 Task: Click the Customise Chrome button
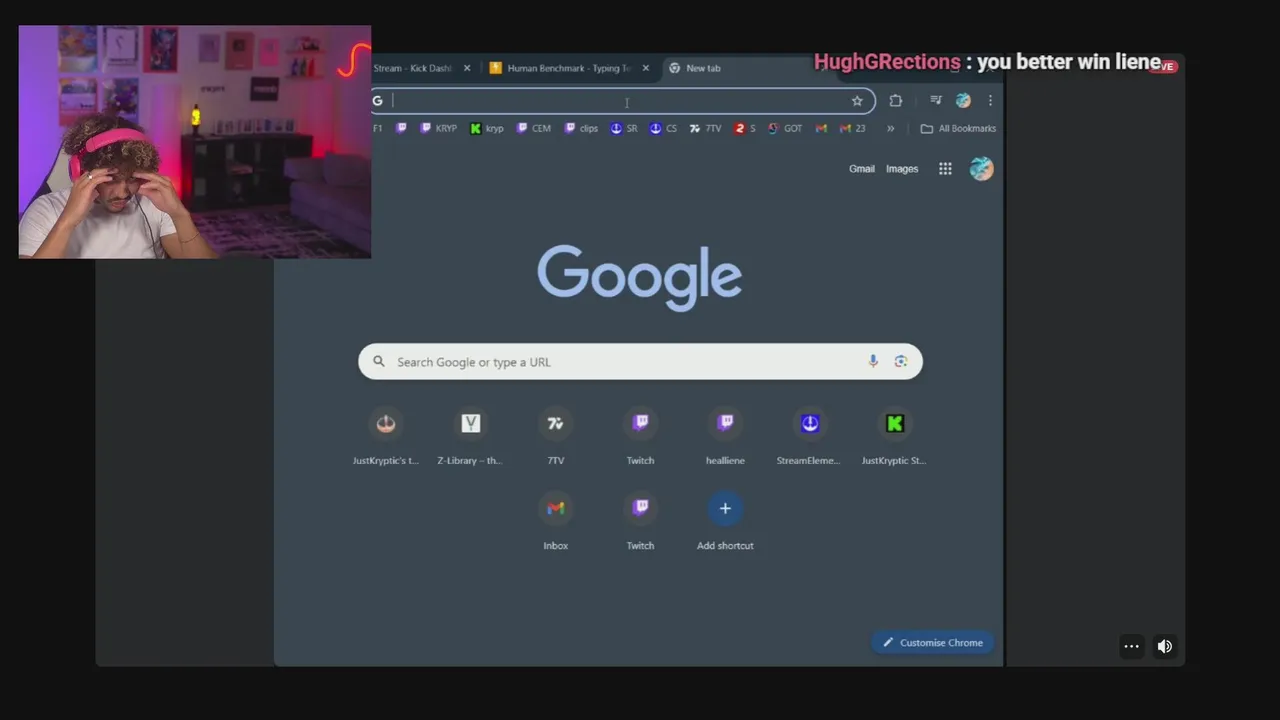click(932, 643)
